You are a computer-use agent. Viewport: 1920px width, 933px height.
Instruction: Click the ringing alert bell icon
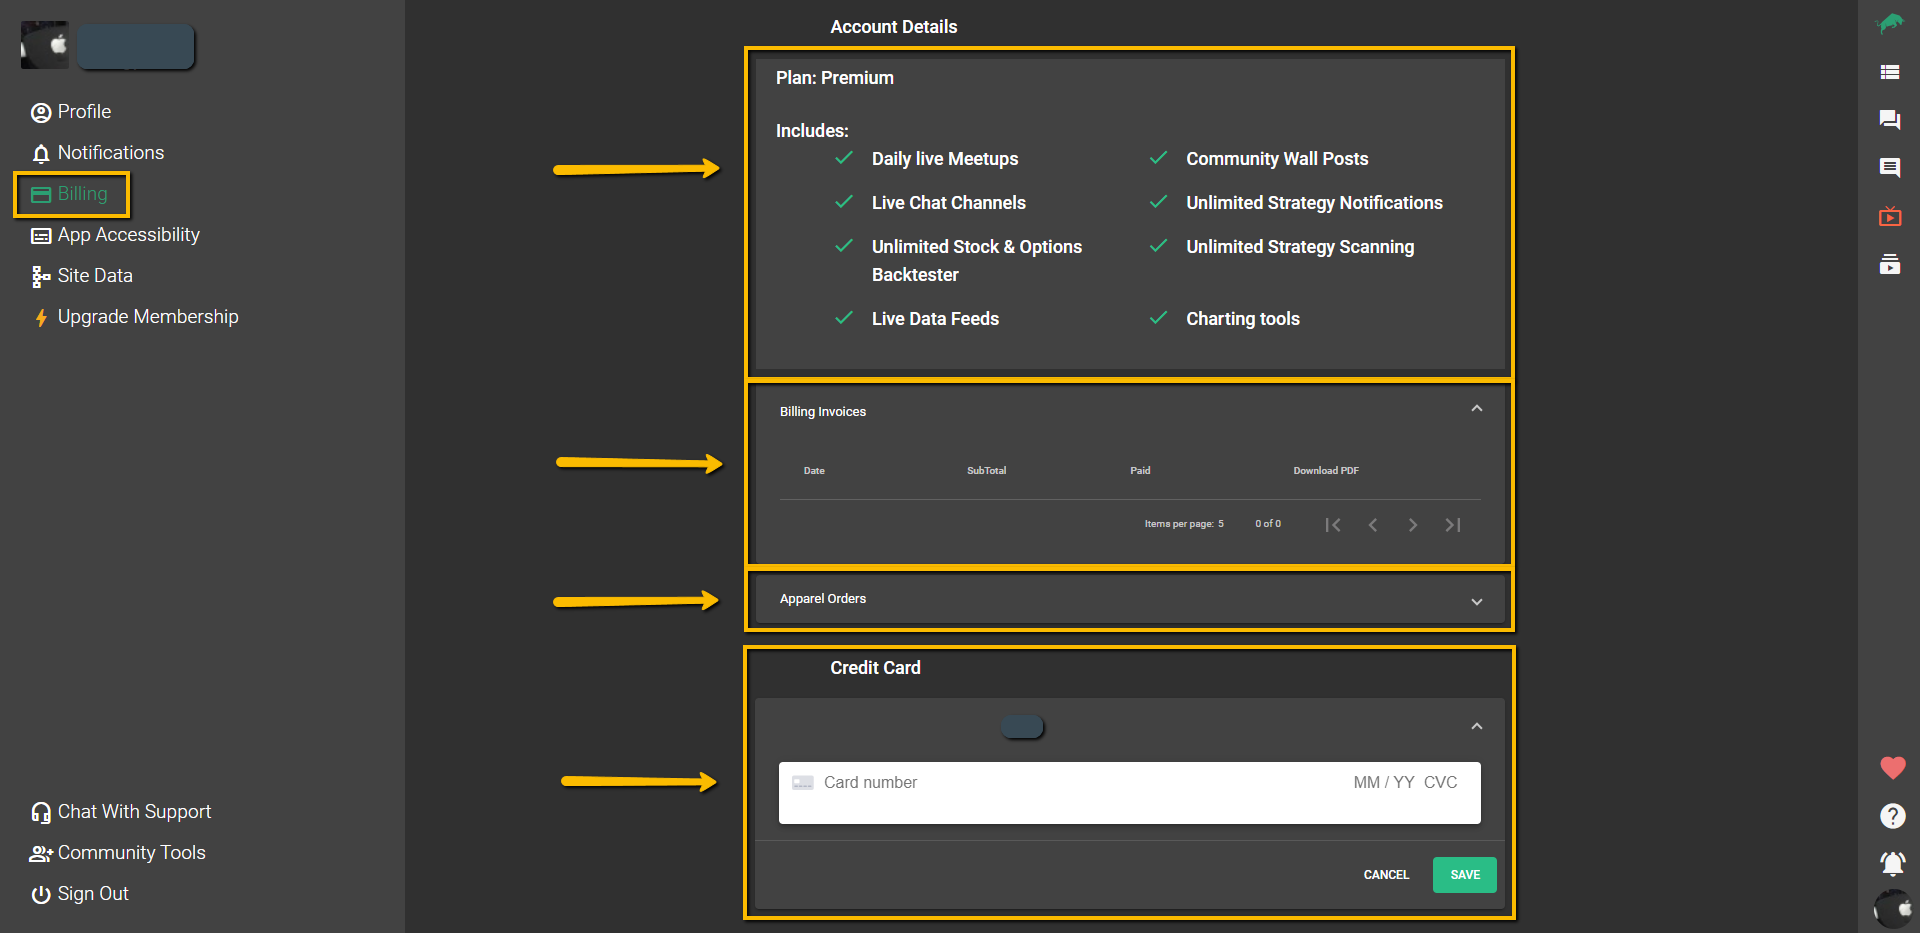point(1893,863)
